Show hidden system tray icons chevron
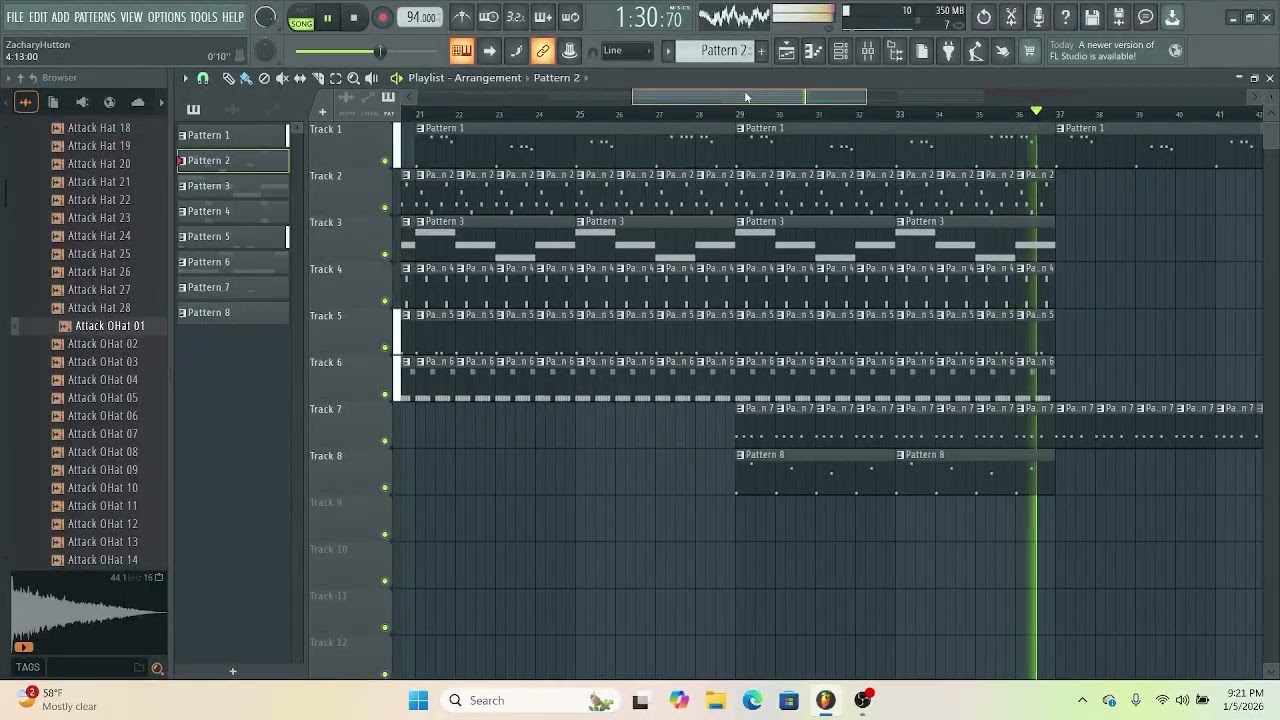Screen dimensions: 1280x720 1082,700
